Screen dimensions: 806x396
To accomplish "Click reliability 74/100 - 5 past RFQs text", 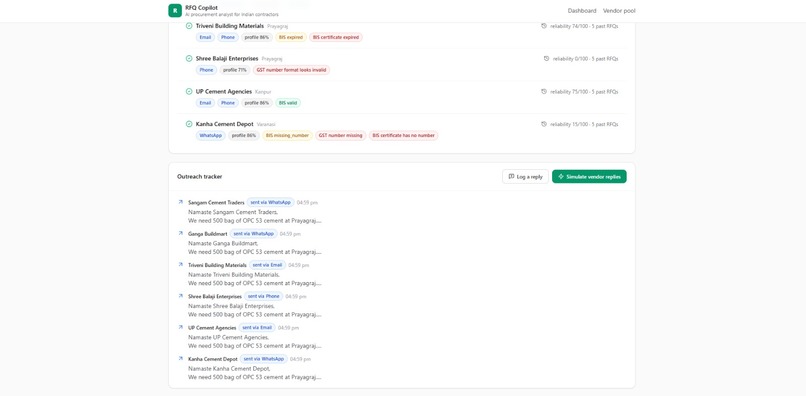I will click(584, 26).
